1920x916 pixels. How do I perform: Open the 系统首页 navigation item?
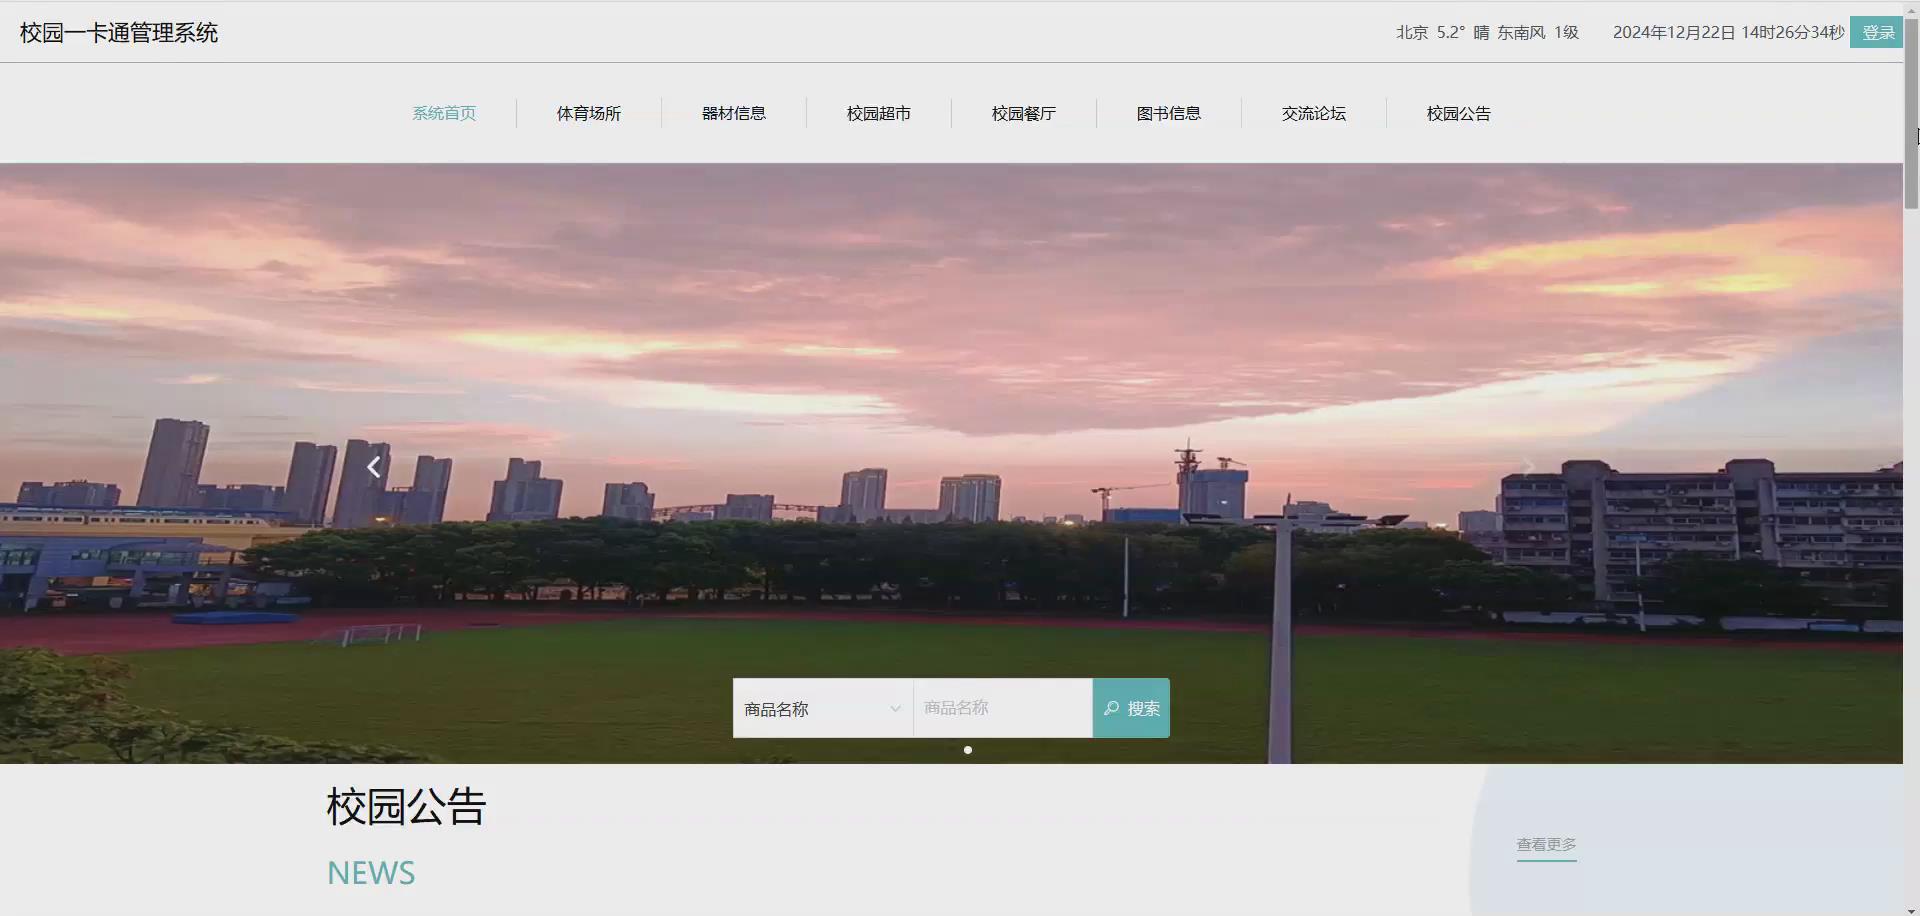[x=444, y=113]
